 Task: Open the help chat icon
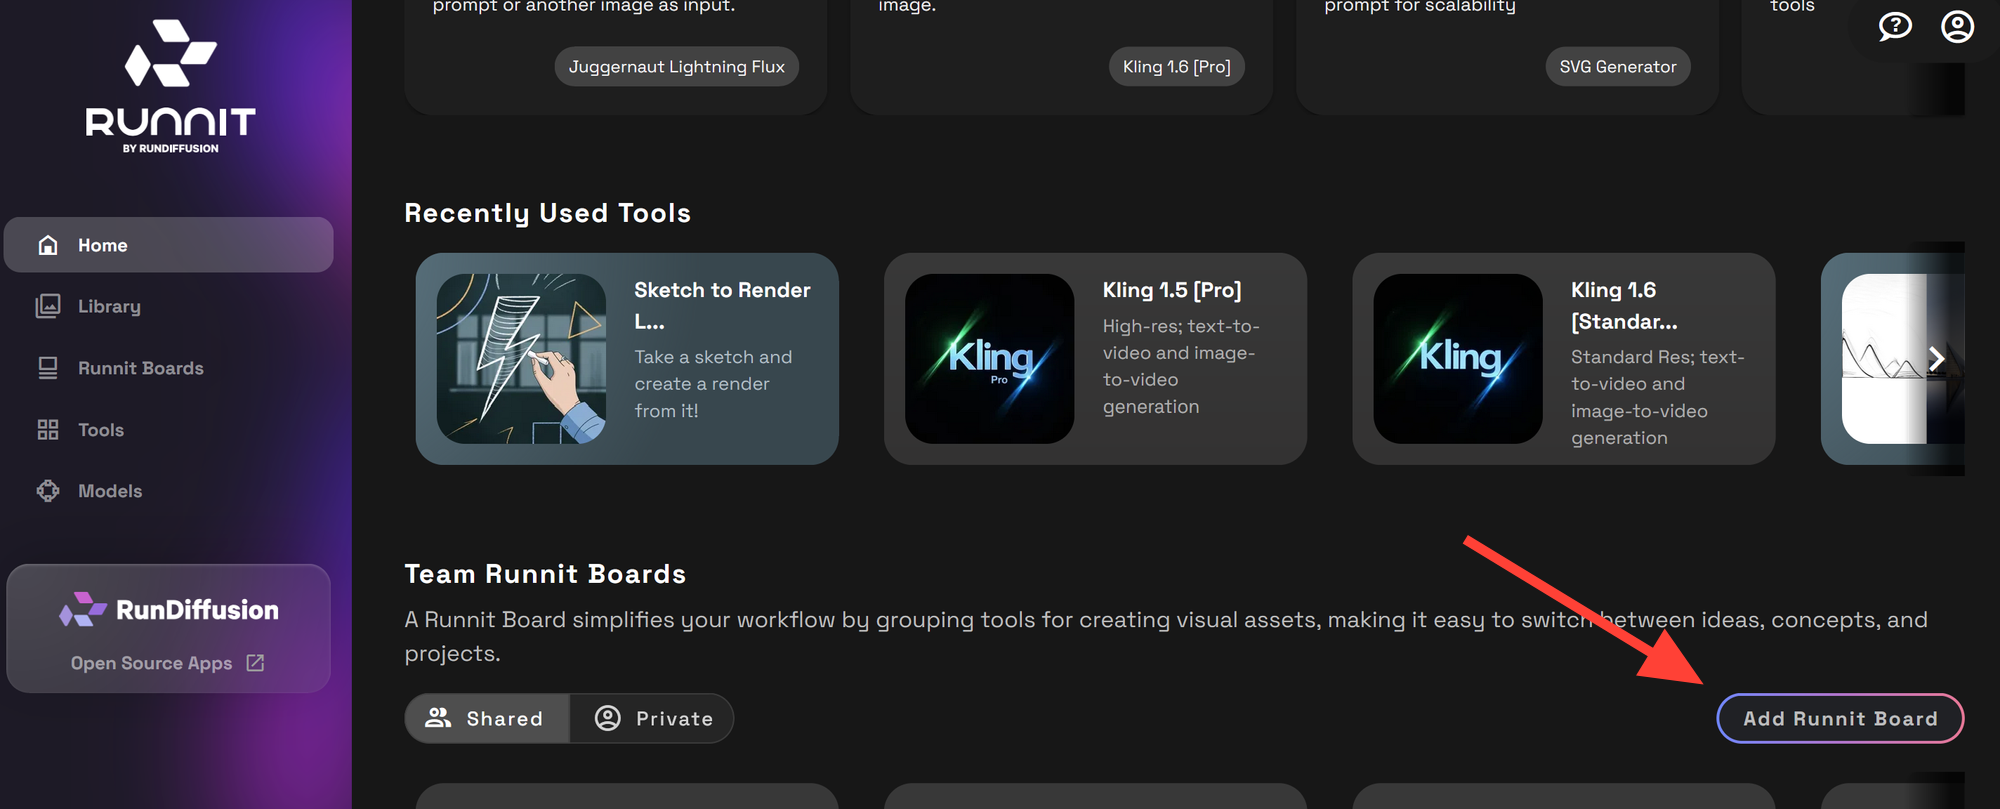click(1895, 27)
